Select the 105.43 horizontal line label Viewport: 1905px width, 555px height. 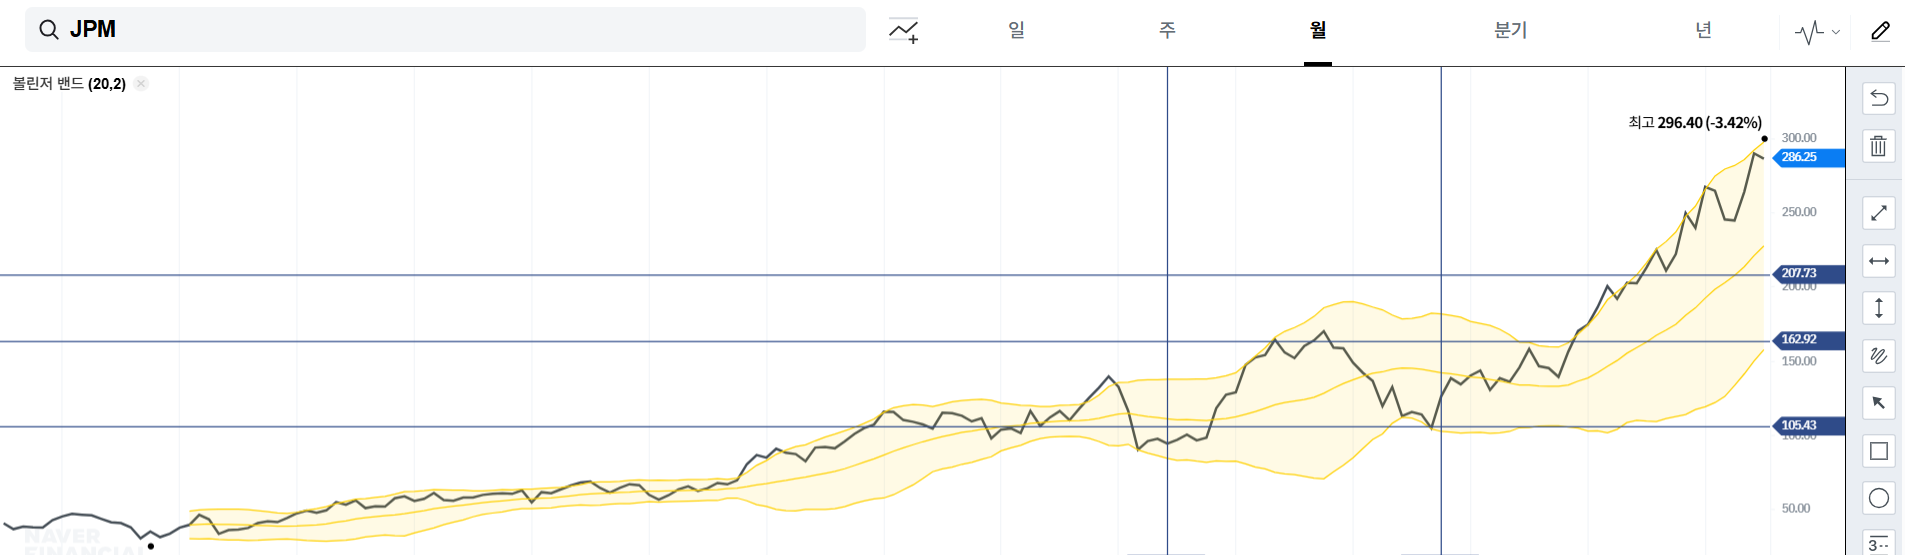point(1808,426)
